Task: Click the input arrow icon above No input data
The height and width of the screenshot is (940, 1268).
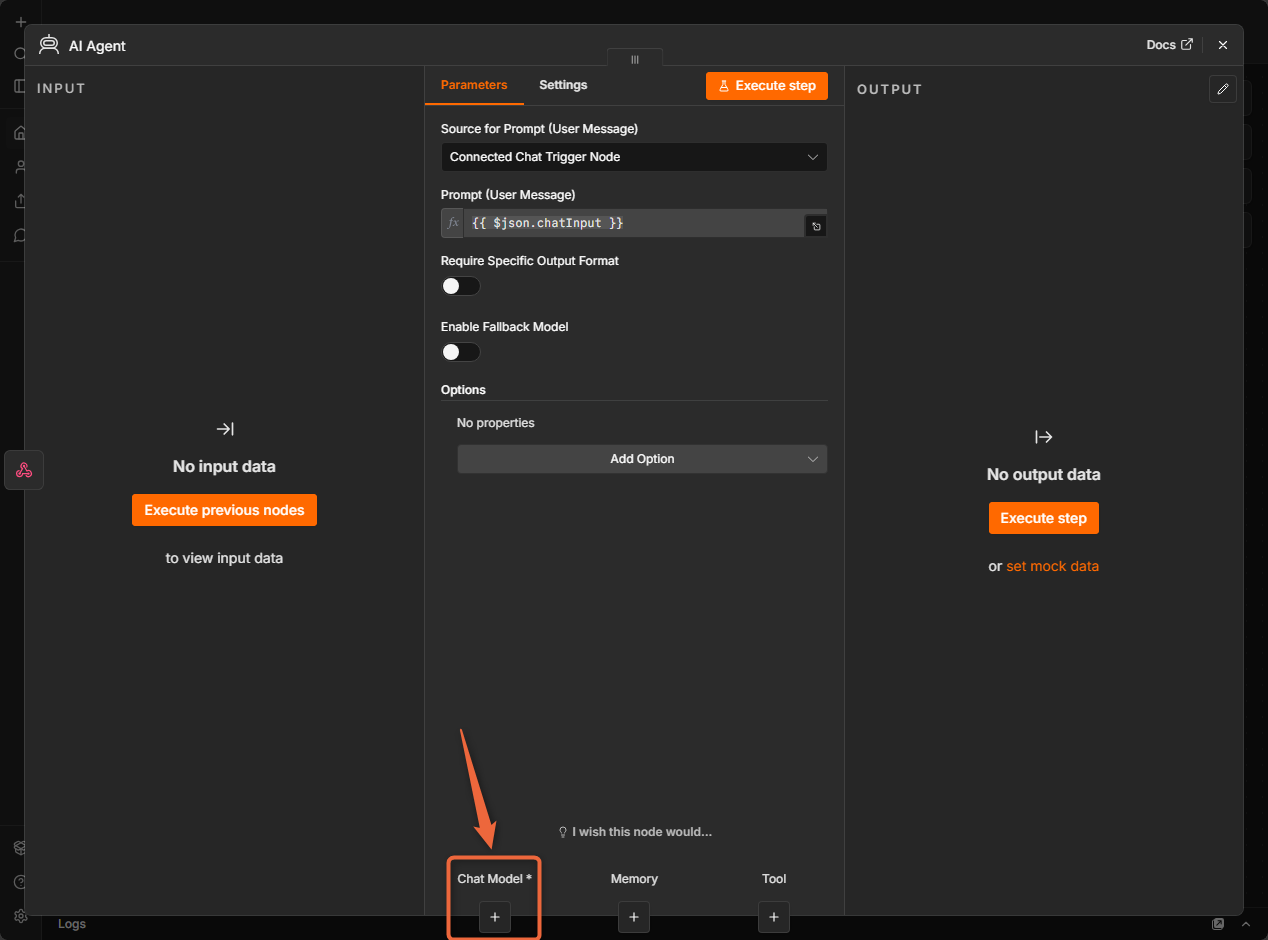Action: (x=225, y=429)
